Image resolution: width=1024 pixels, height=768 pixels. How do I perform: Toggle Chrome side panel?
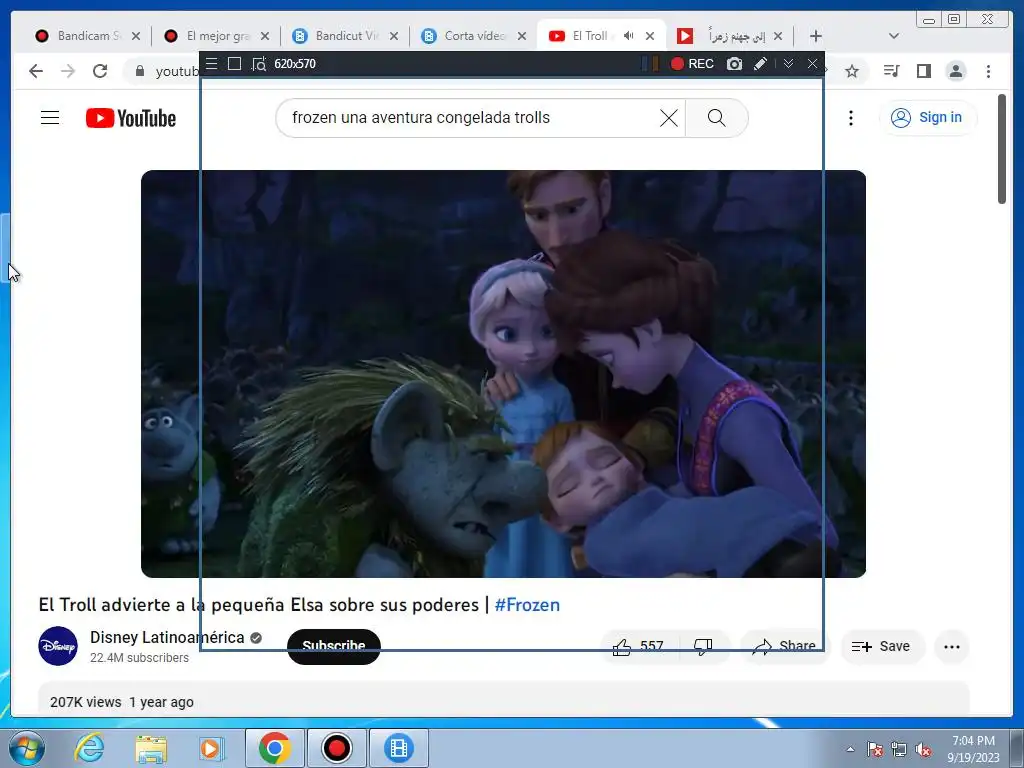923,71
